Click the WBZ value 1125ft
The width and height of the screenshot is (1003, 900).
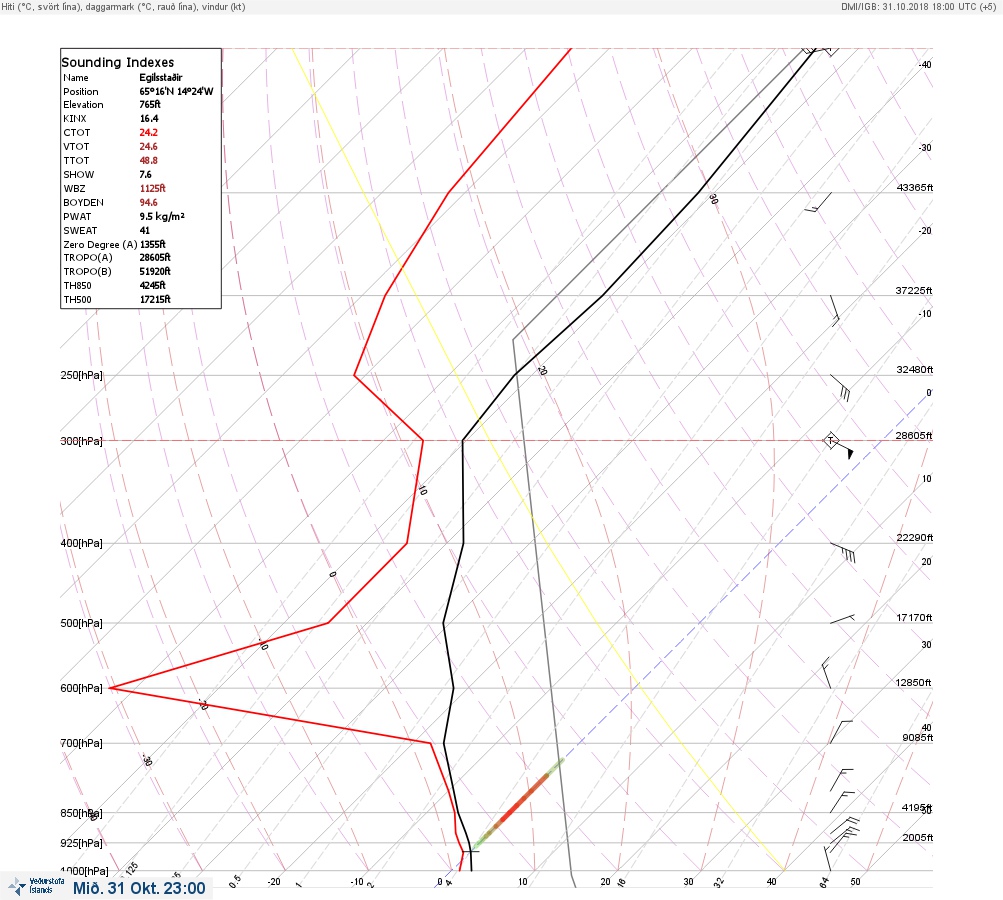point(152,189)
